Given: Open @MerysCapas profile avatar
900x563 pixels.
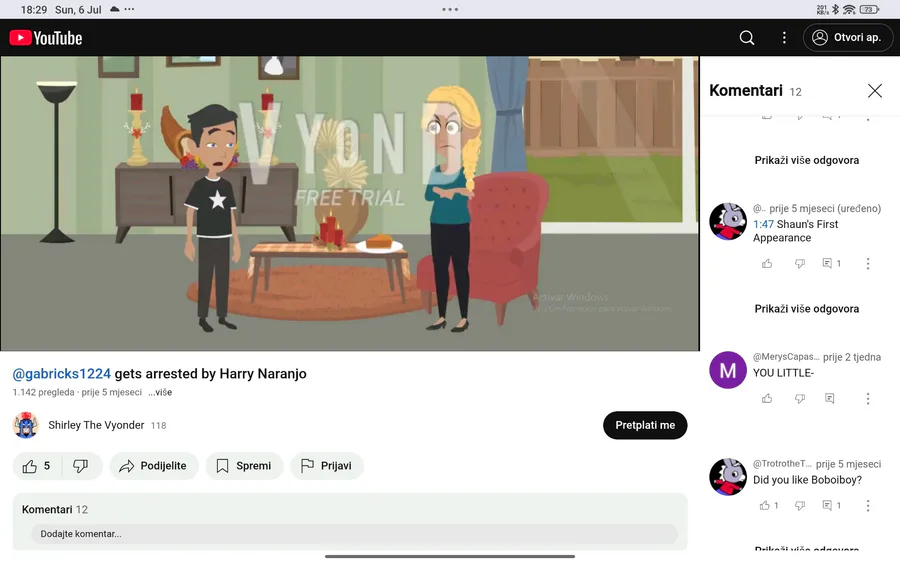Looking at the screenshot, I should [x=728, y=370].
